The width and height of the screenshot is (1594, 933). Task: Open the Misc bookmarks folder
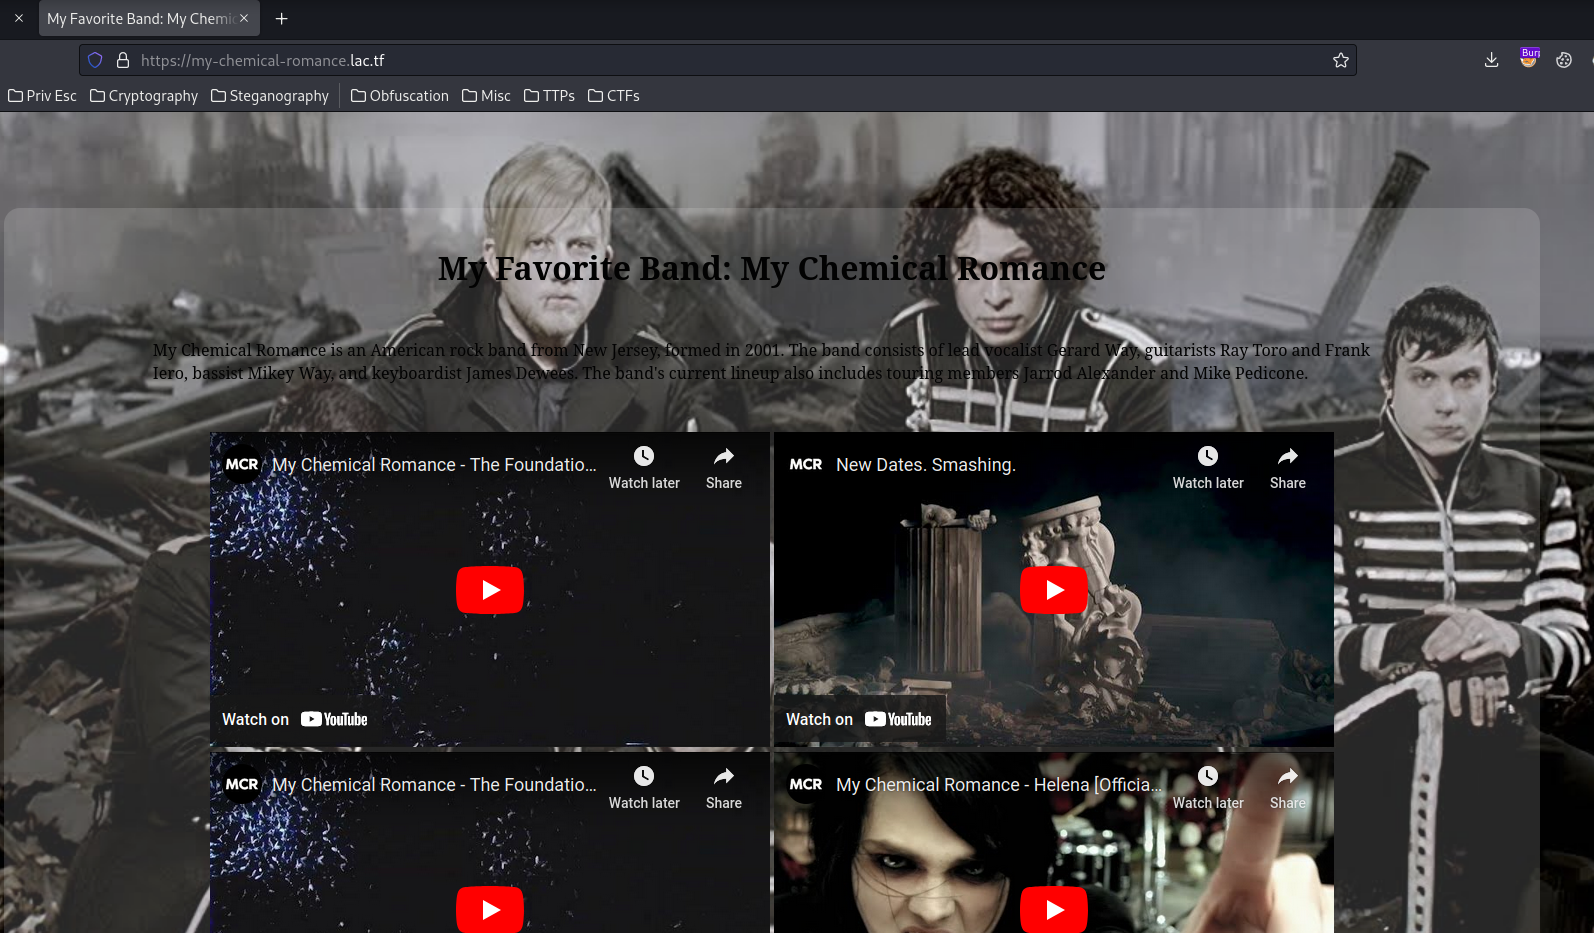tap(487, 96)
